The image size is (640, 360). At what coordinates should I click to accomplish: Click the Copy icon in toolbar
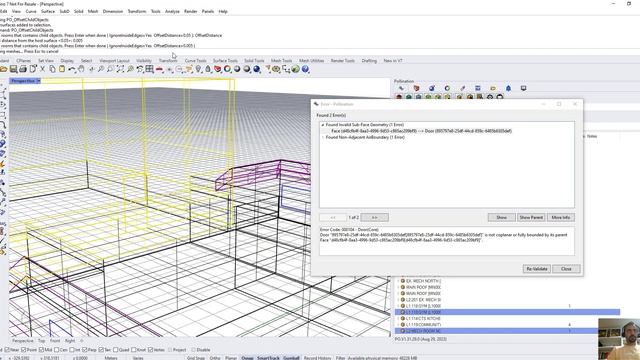pyautogui.click(x=52, y=69)
